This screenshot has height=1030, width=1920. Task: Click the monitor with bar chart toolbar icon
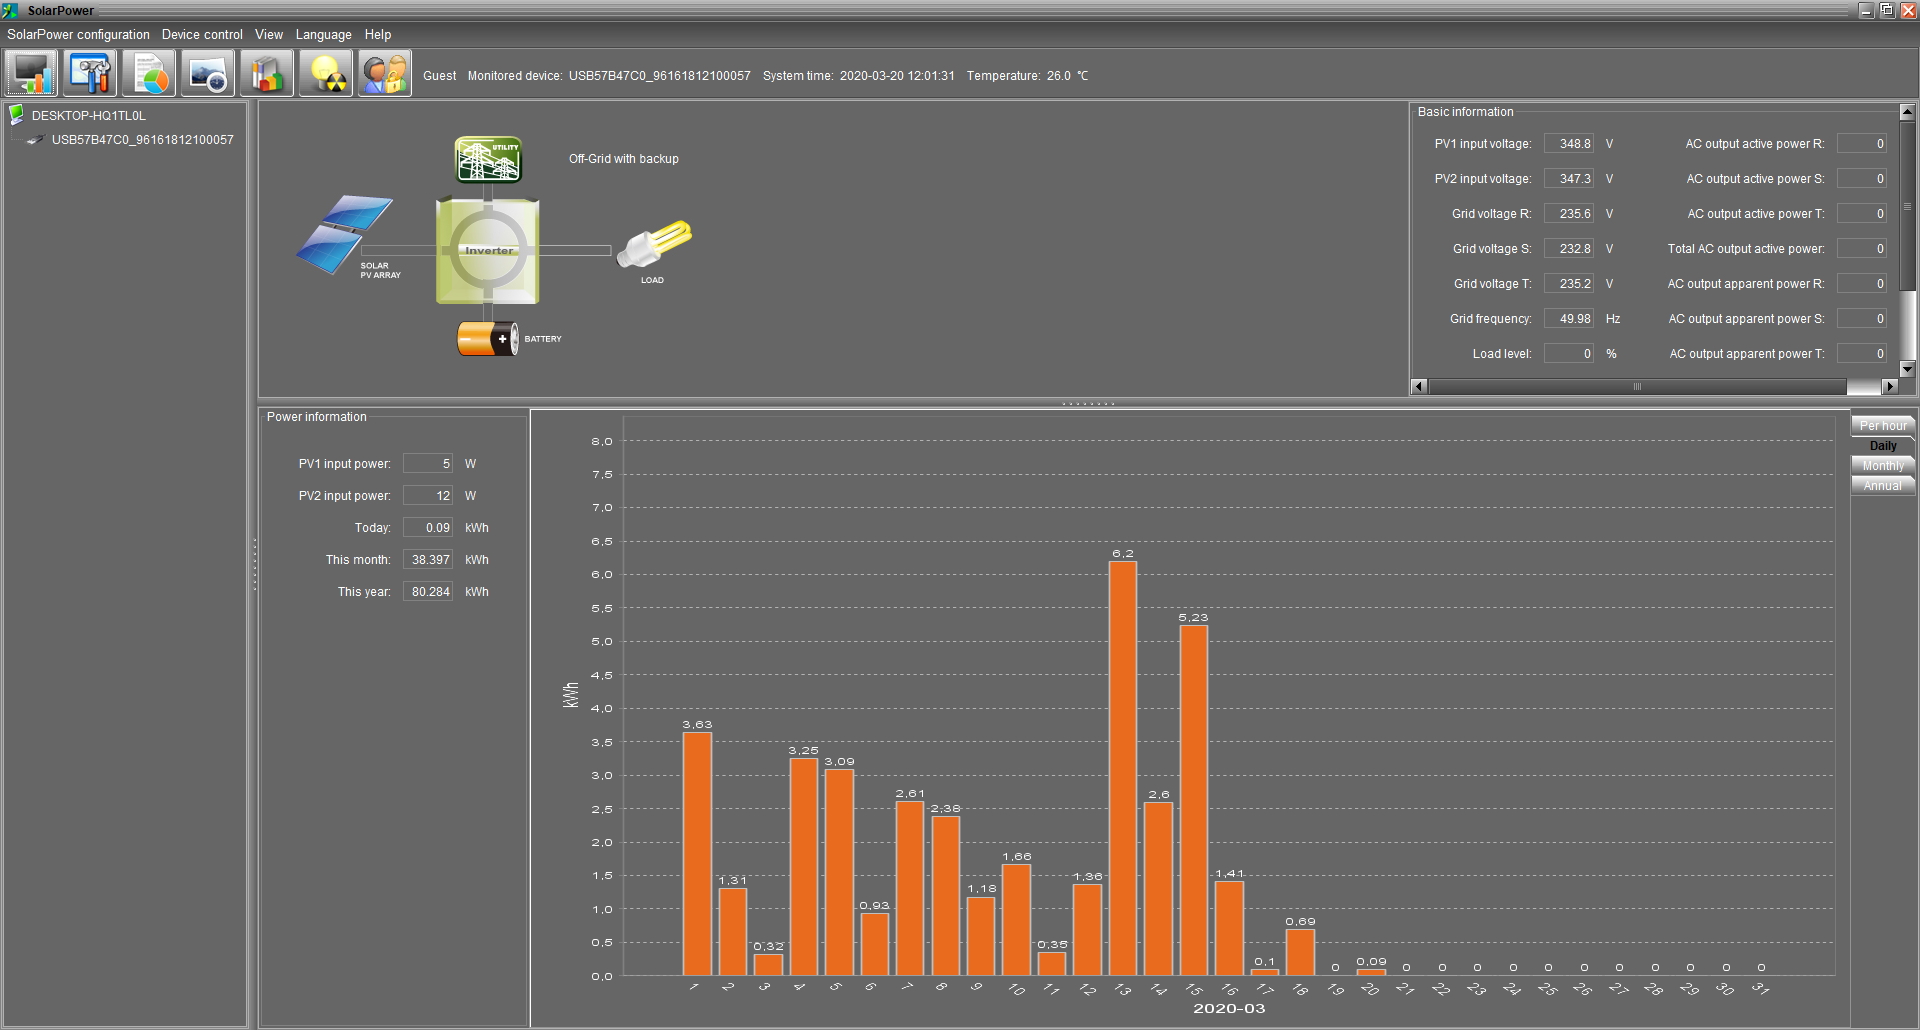tap(31, 74)
